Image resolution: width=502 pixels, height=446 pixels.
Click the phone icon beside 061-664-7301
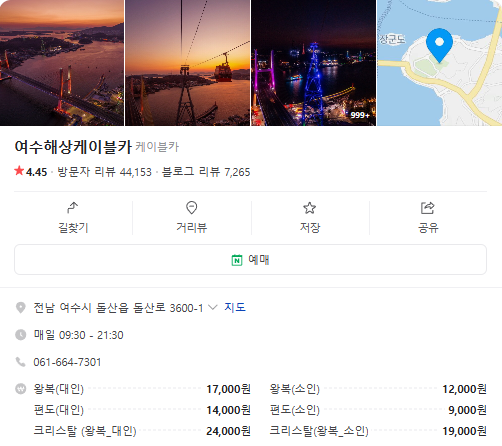(21, 362)
